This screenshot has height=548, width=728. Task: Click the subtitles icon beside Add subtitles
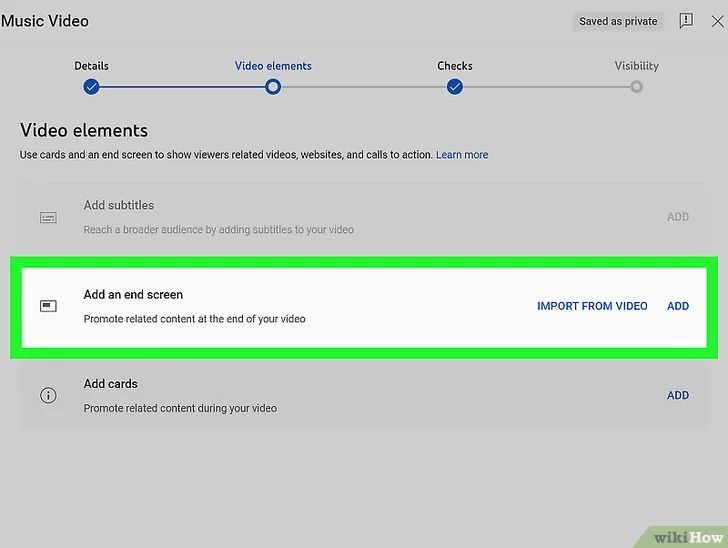tap(48, 217)
